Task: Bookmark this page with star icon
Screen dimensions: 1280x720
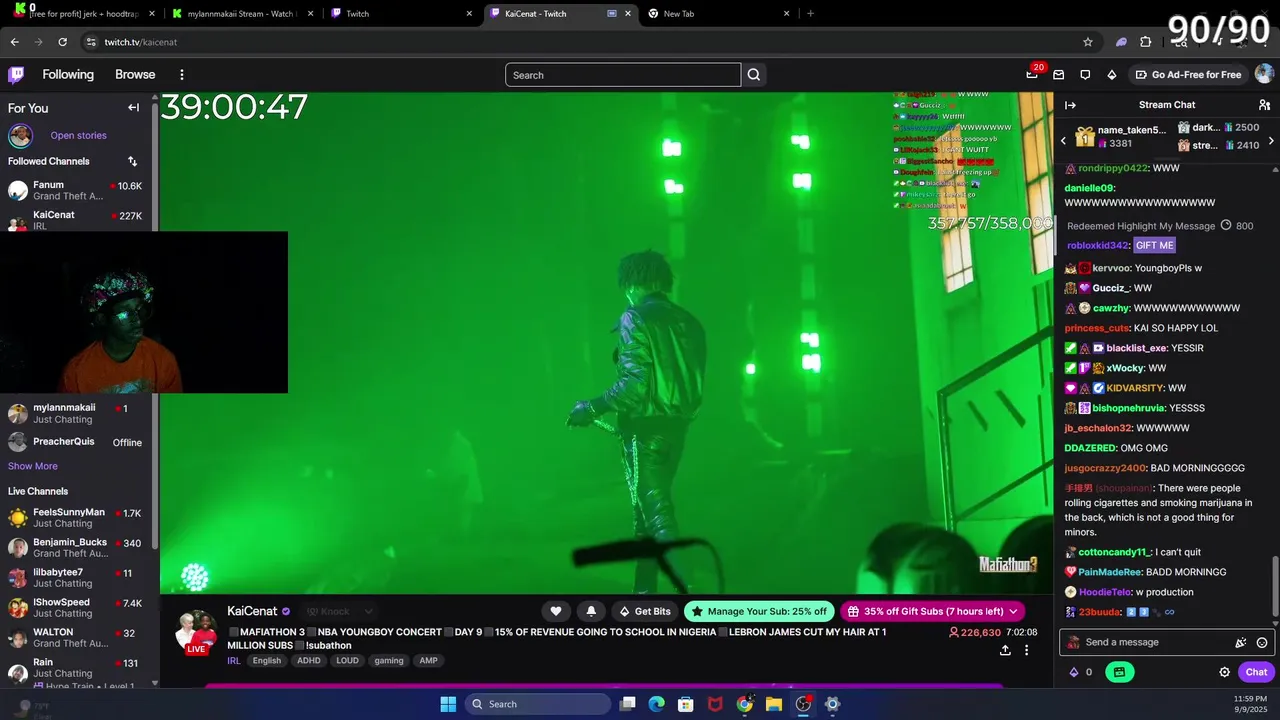Action: coord(1088,42)
